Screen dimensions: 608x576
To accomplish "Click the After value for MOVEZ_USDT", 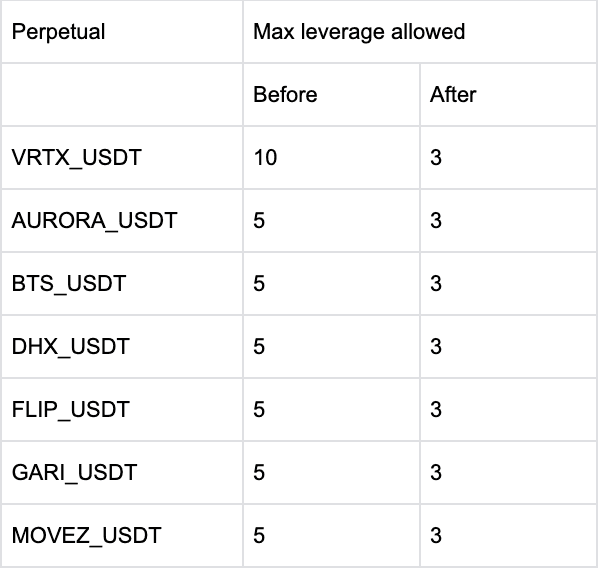I will tap(436, 536).
